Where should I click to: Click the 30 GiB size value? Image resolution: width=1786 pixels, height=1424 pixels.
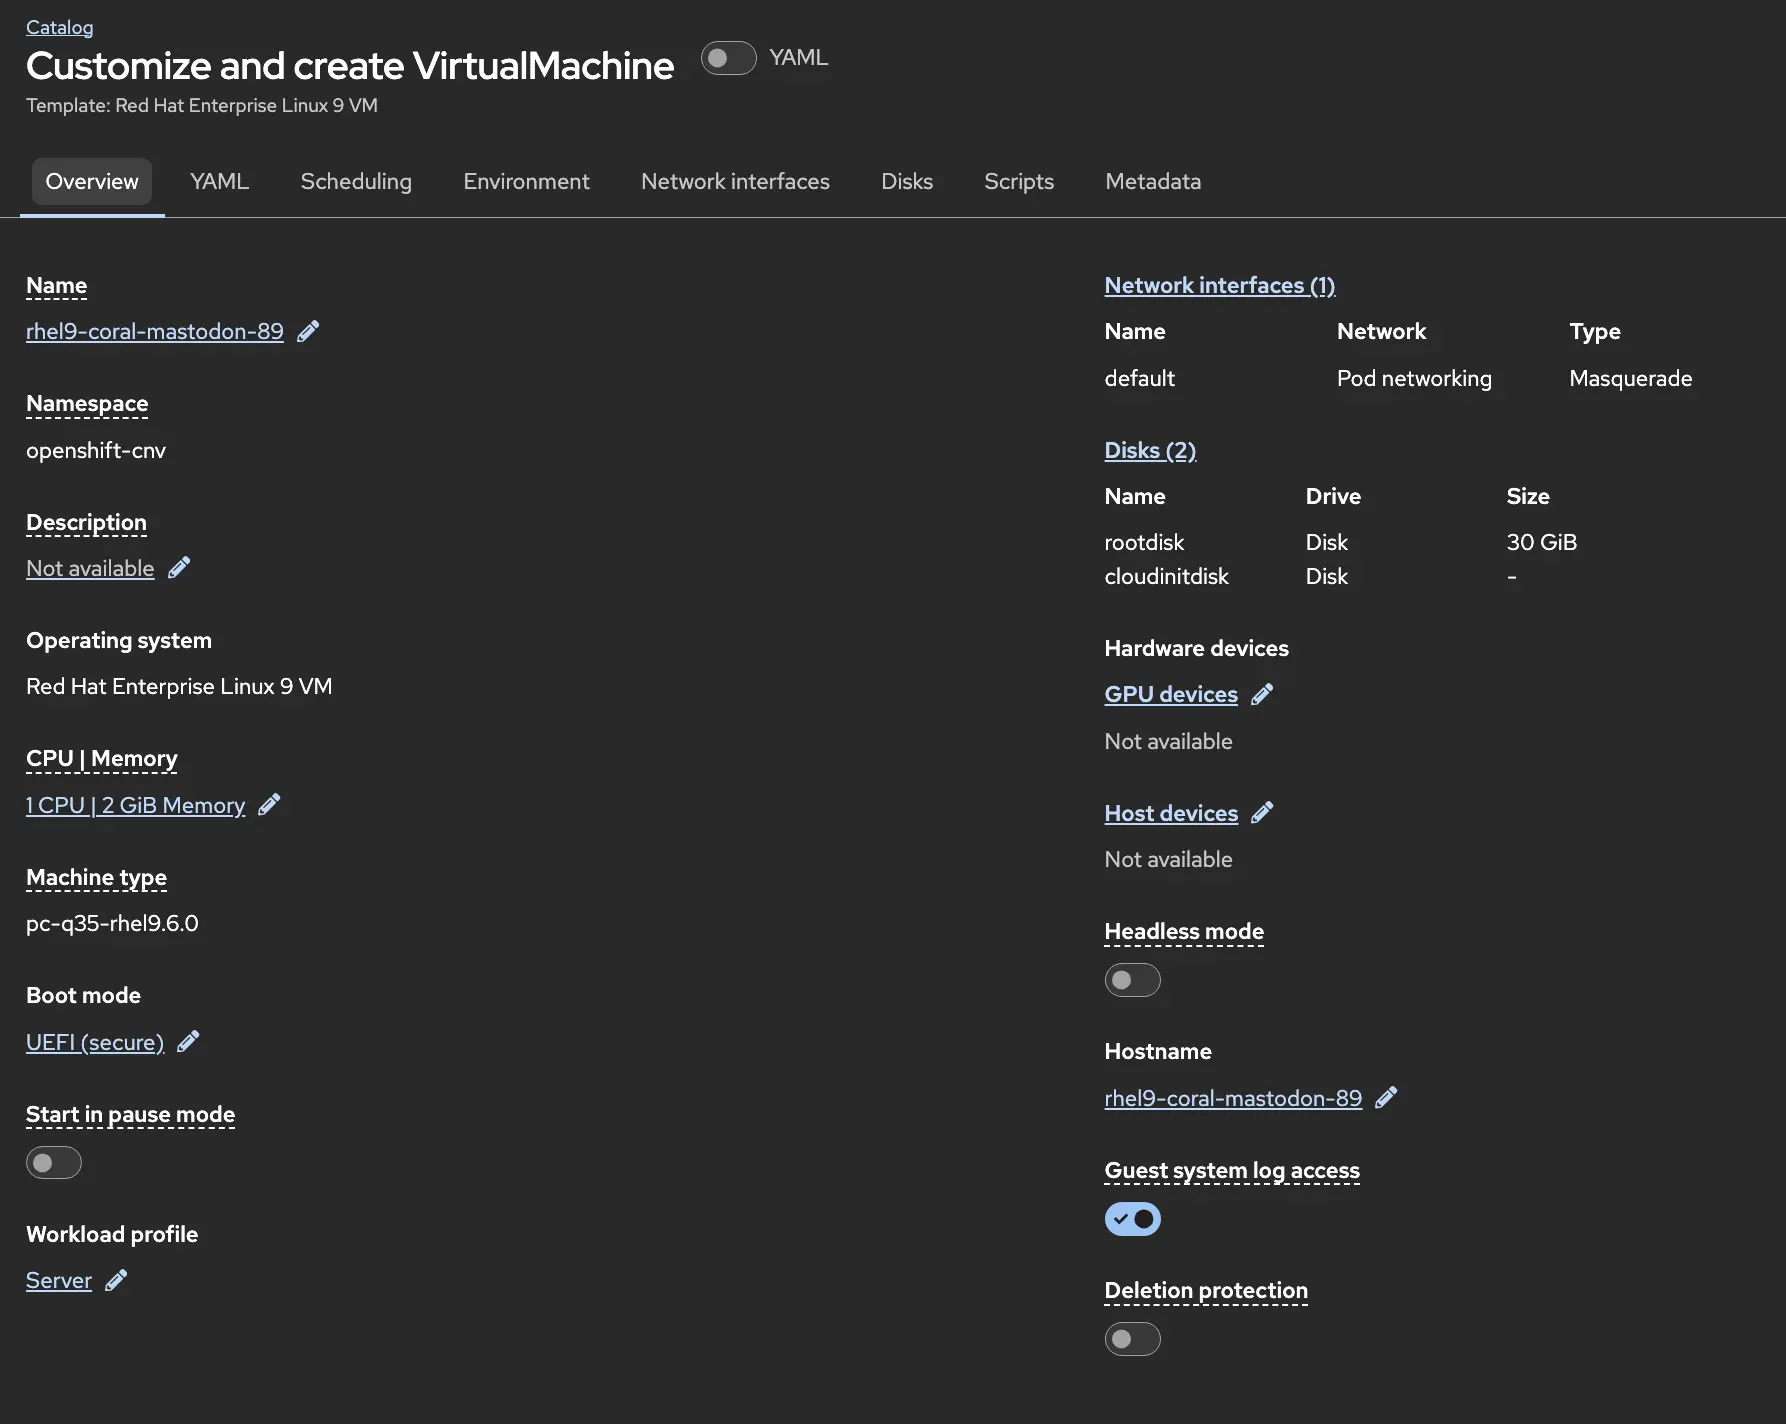click(1541, 542)
